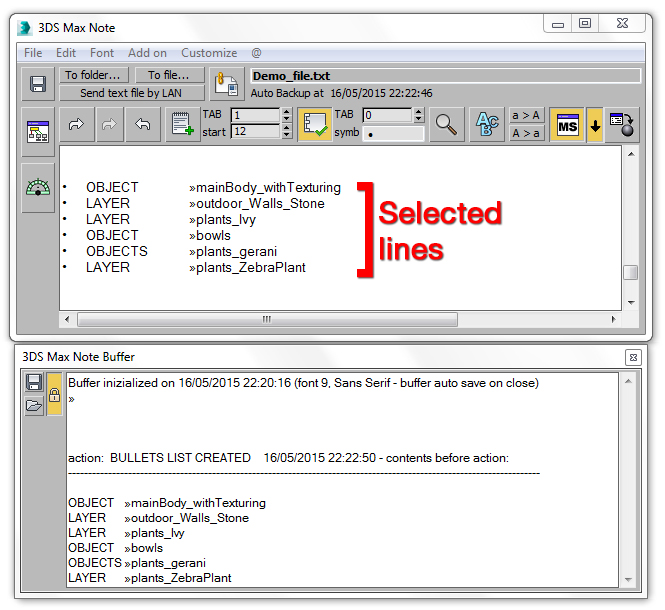Click the back curved arrow toolbar icon

[142, 124]
